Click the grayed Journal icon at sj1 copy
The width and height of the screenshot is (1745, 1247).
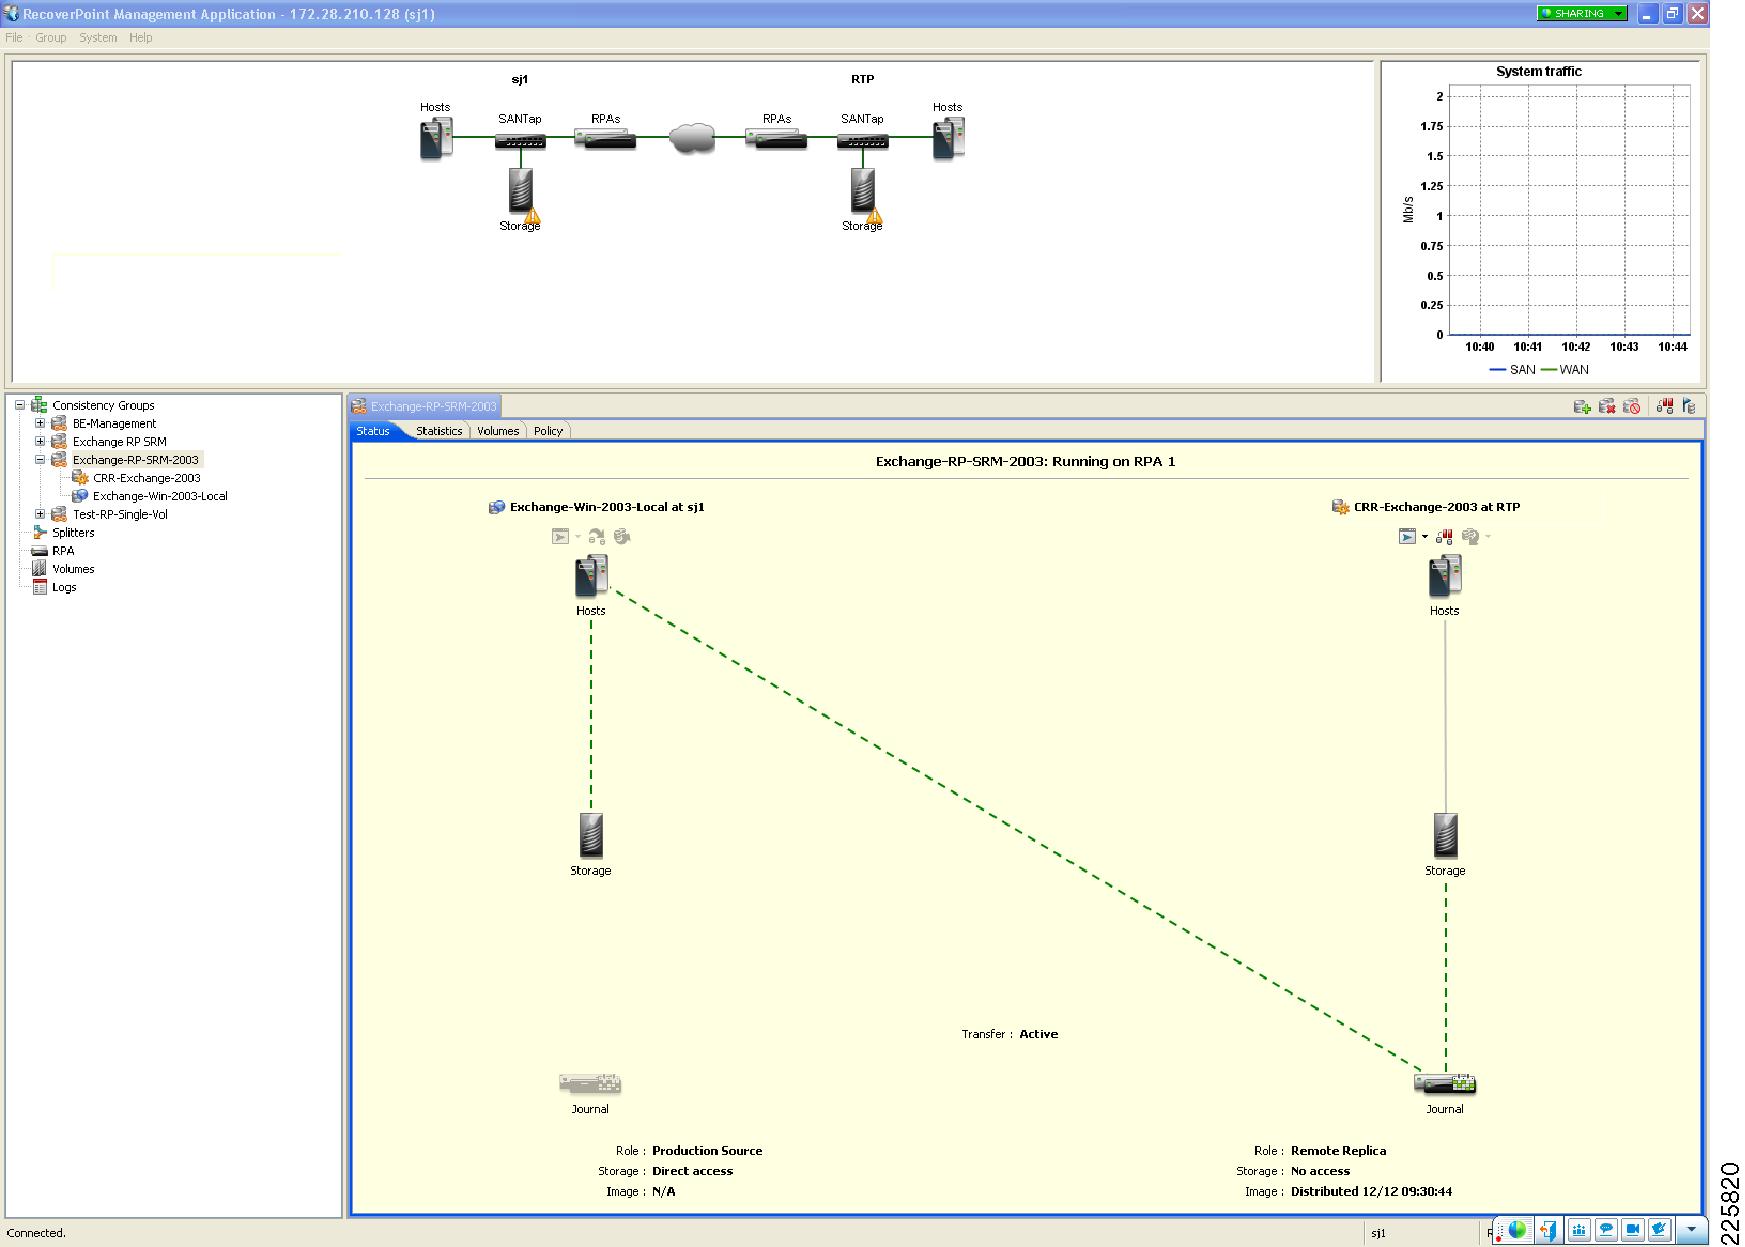click(x=590, y=1083)
